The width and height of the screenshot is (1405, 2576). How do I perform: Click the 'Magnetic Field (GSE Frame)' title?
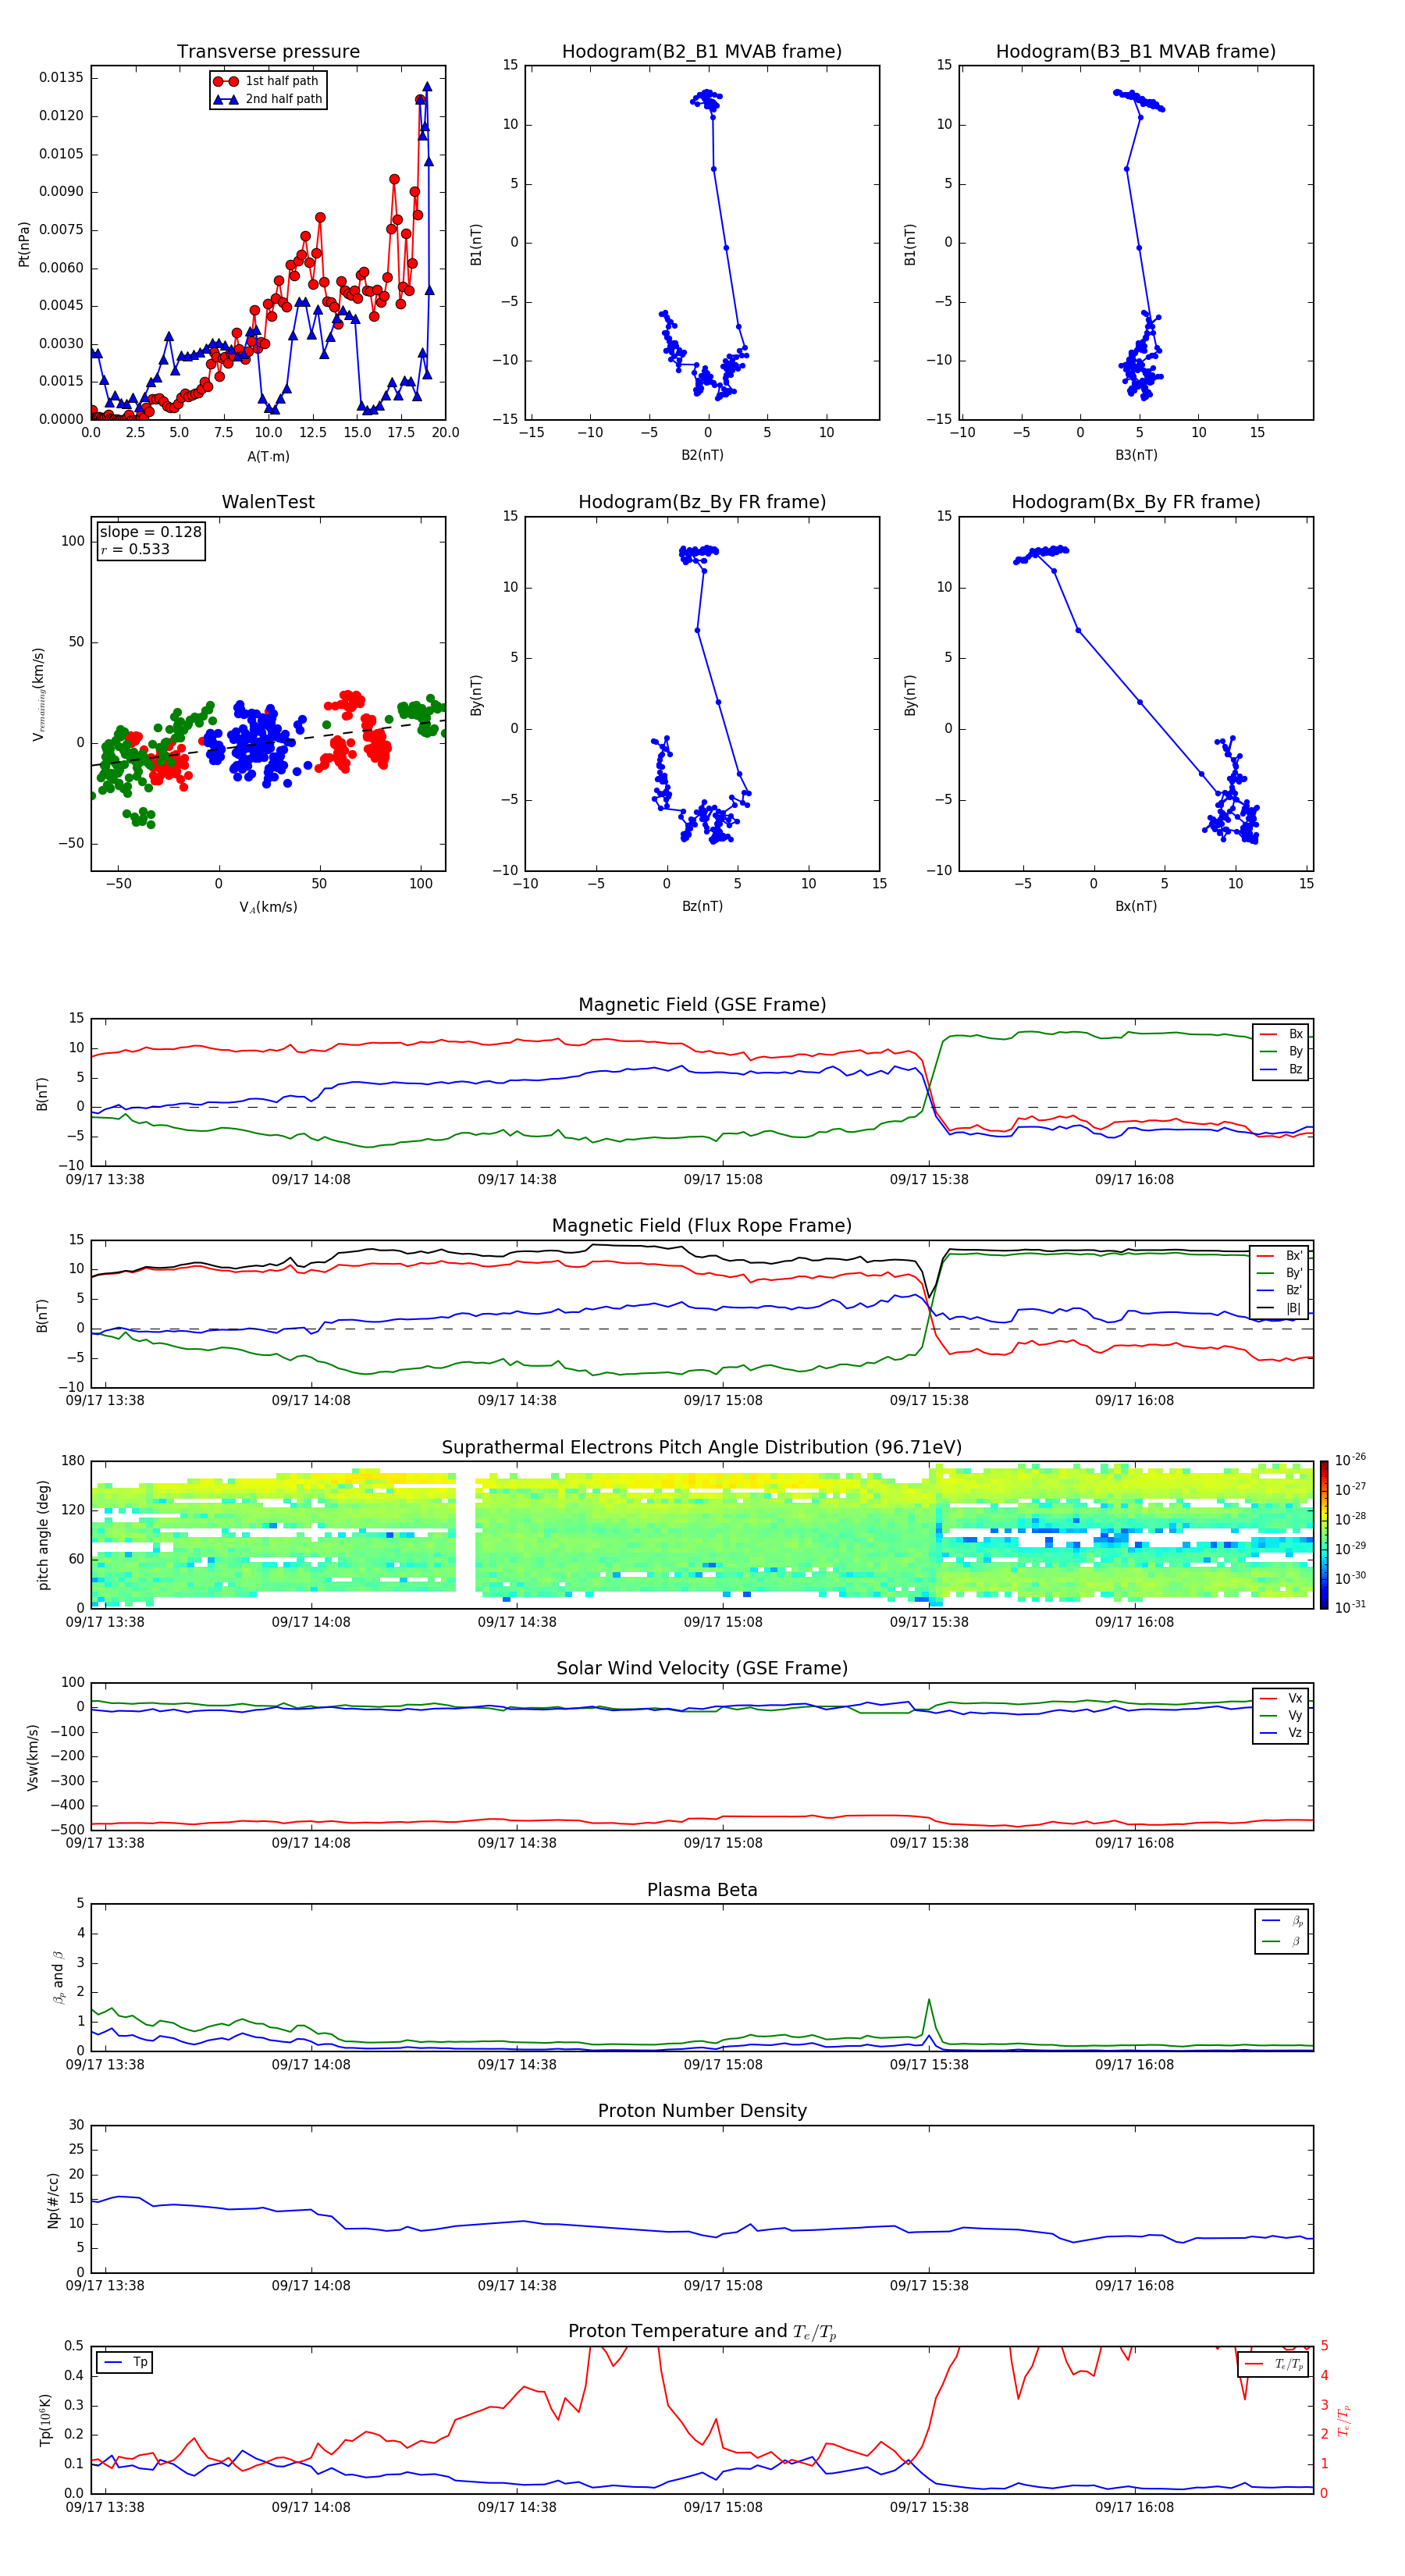coord(702,1005)
